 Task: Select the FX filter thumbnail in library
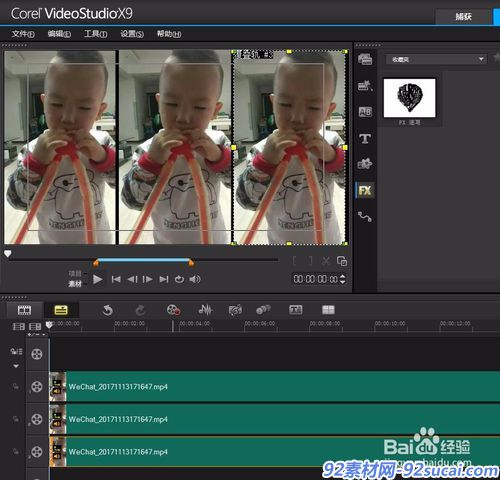click(x=409, y=98)
